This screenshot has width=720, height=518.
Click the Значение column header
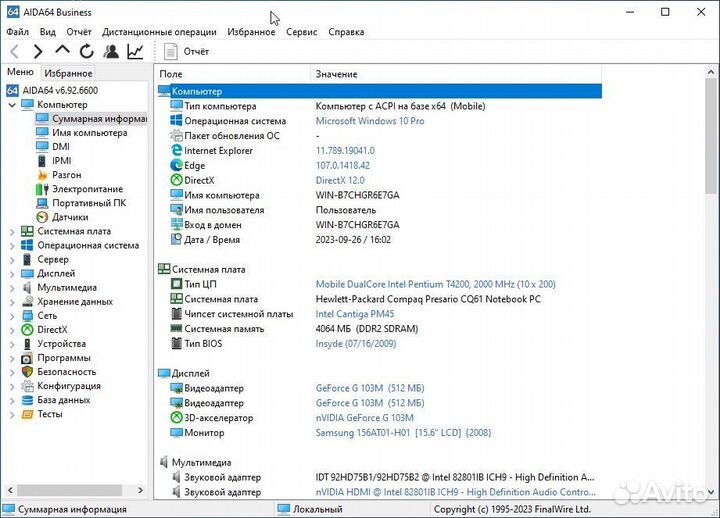[456, 74]
